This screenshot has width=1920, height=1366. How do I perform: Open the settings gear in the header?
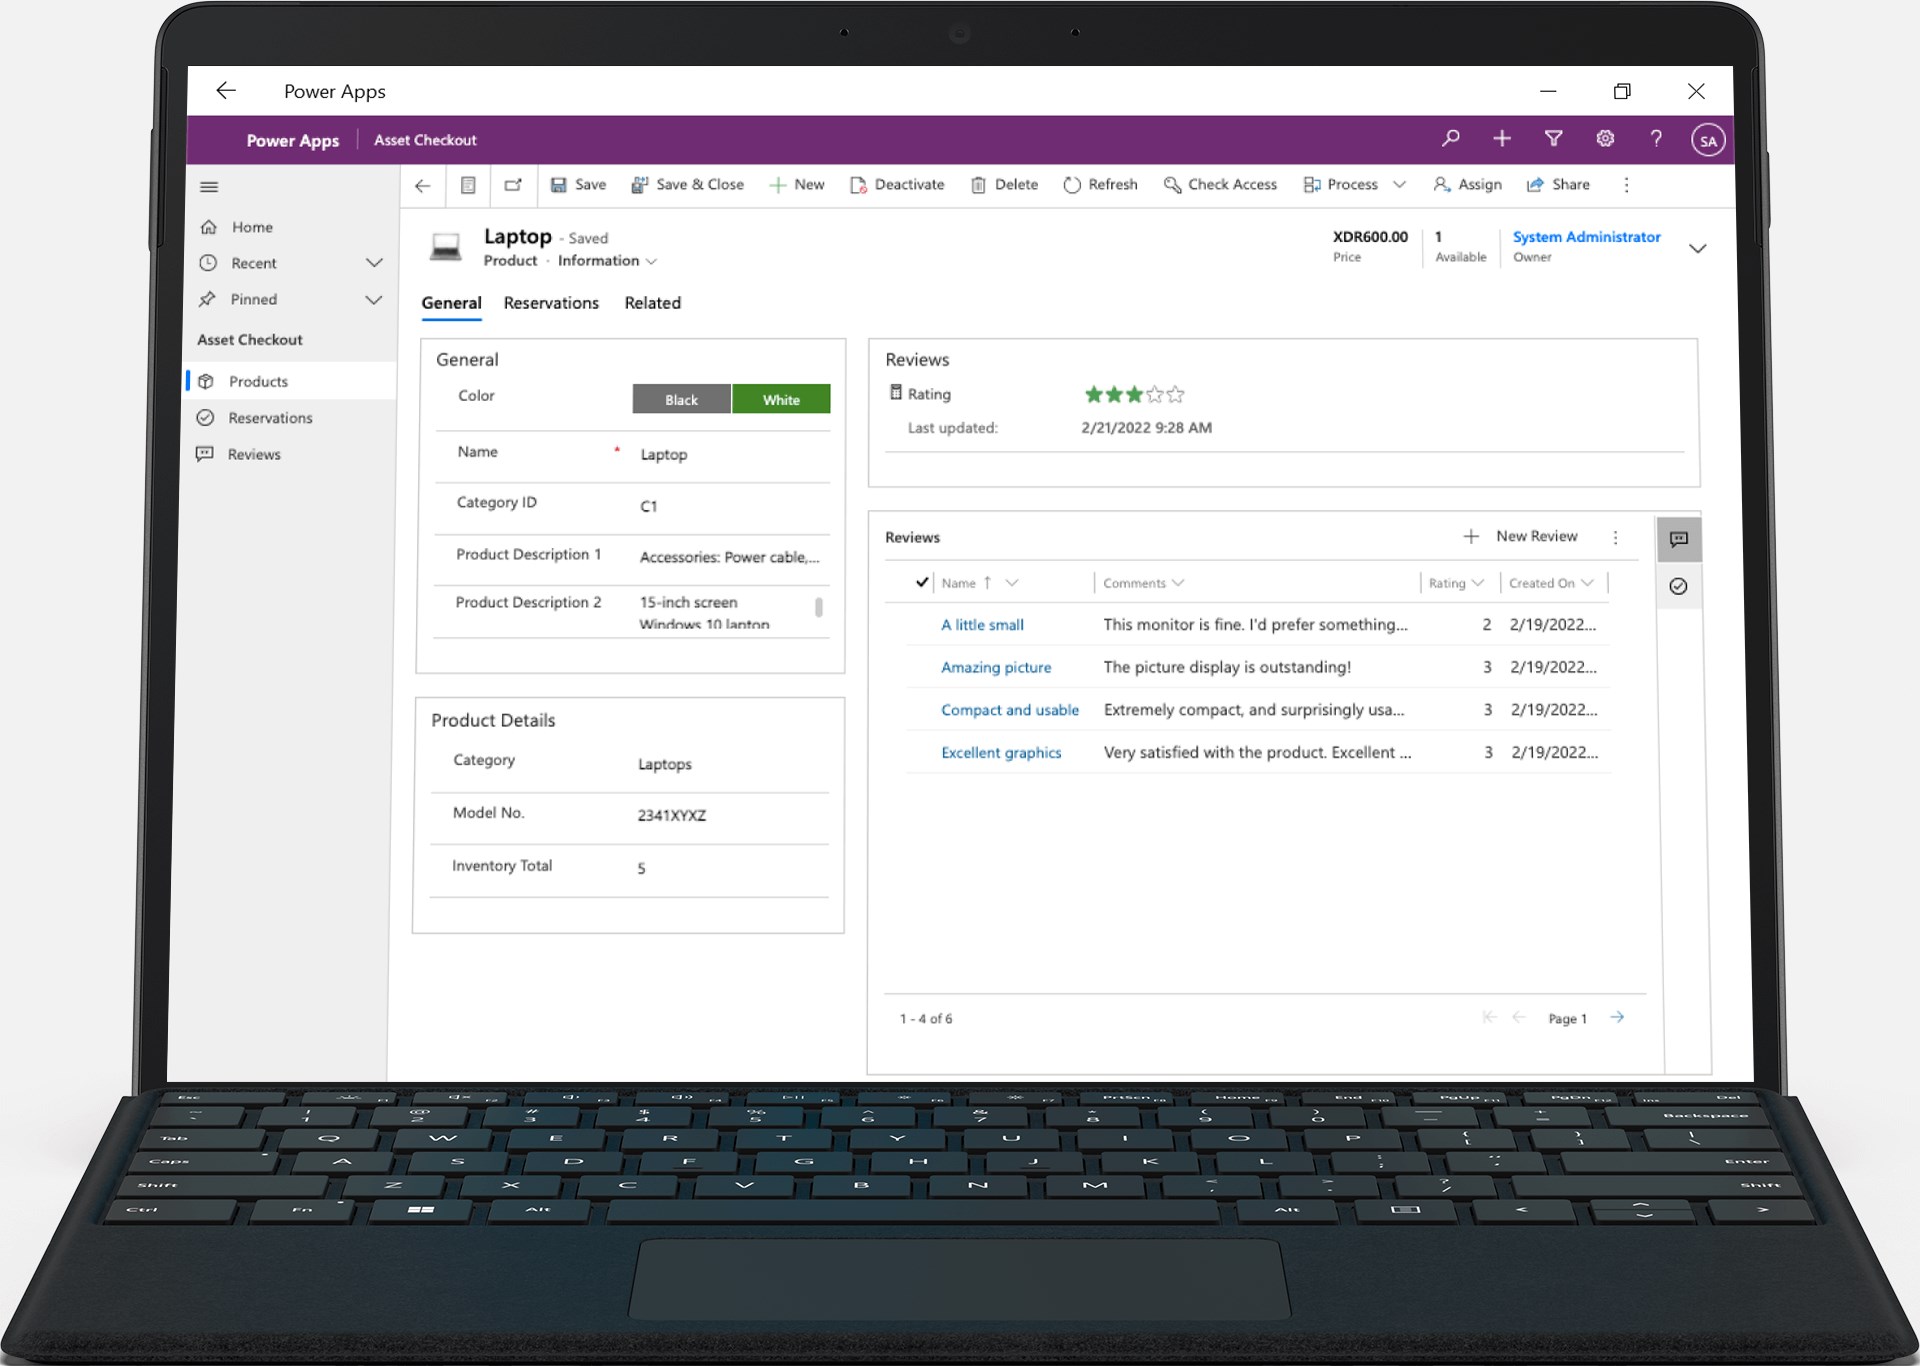(x=1605, y=139)
